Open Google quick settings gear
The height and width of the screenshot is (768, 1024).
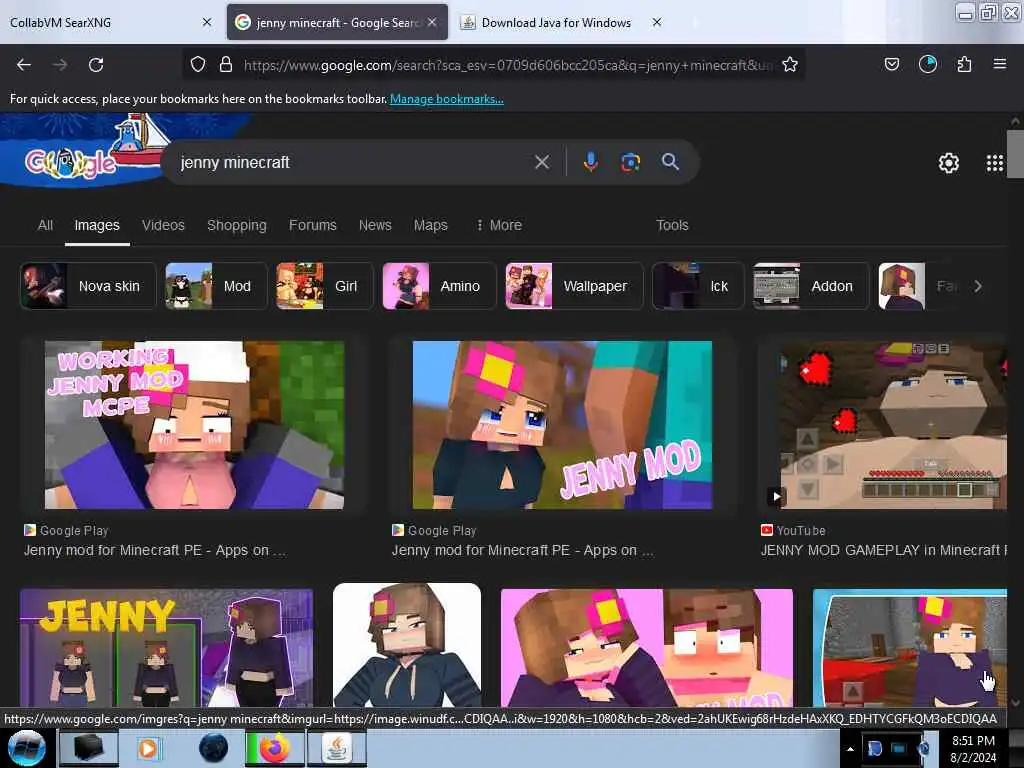click(x=949, y=163)
